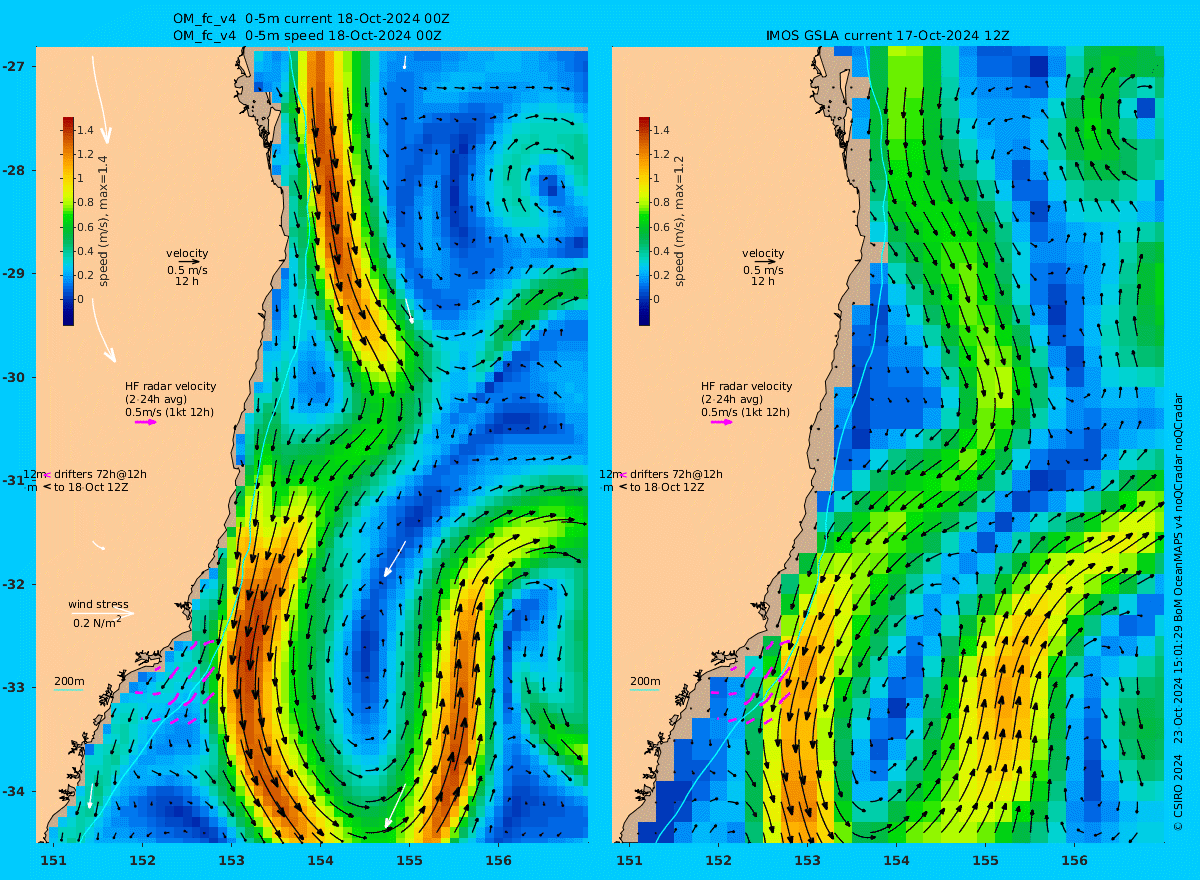This screenshot has height=880, width=1200.
Task: Click the '0' tick on left color bar
Action: pyautogui.click(x=80, y=298)
